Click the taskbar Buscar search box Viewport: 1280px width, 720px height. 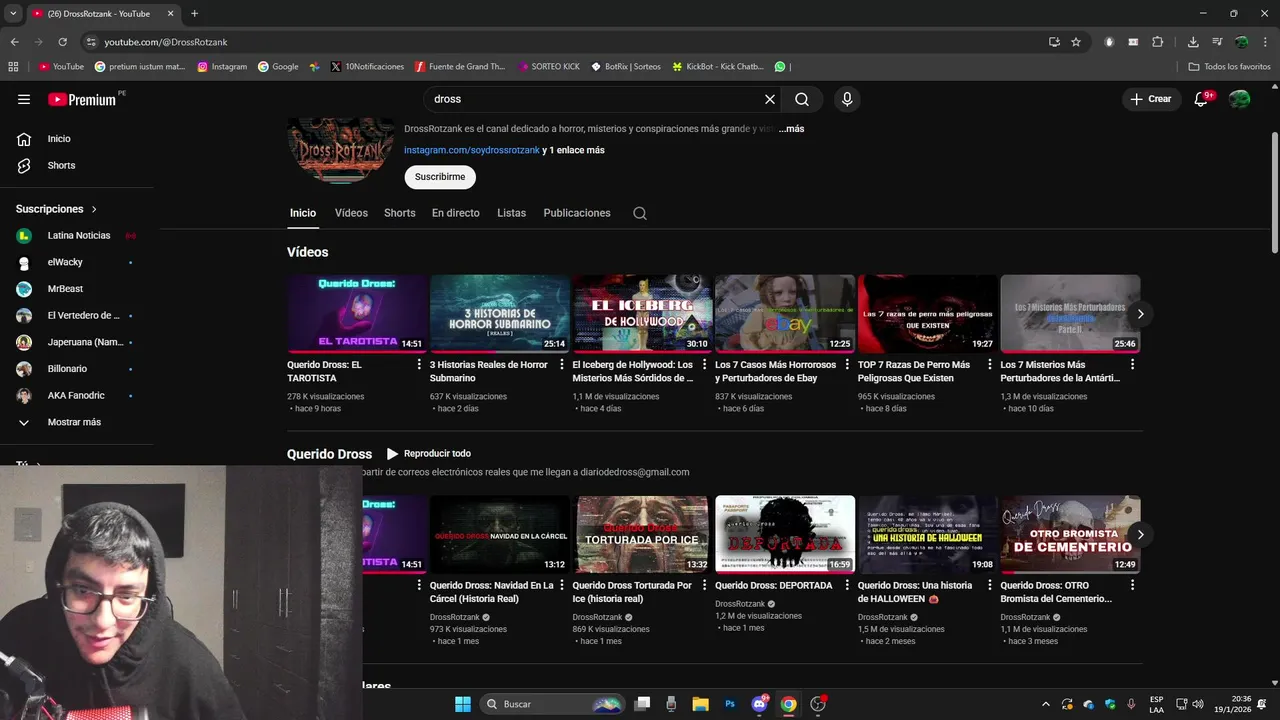[x=553, y=704]
